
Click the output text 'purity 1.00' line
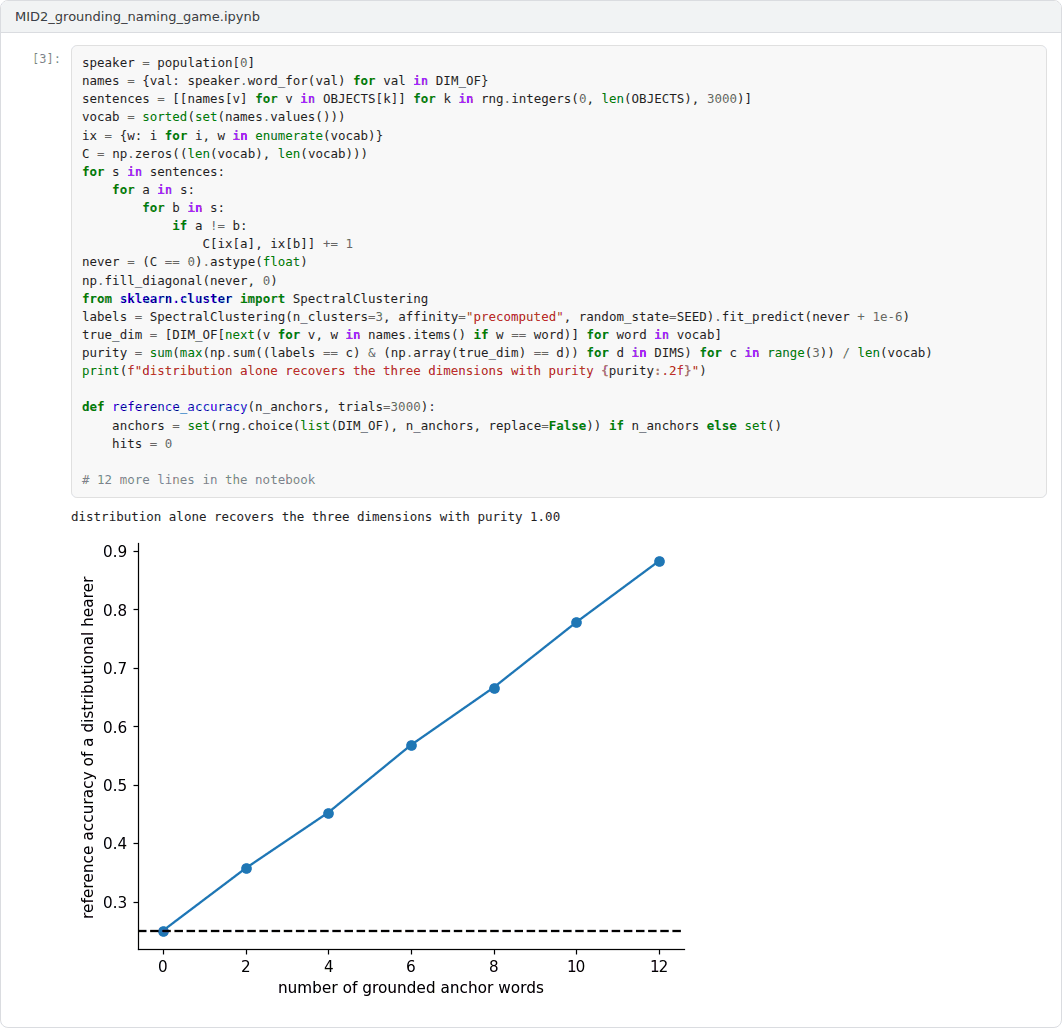(316, 517)
